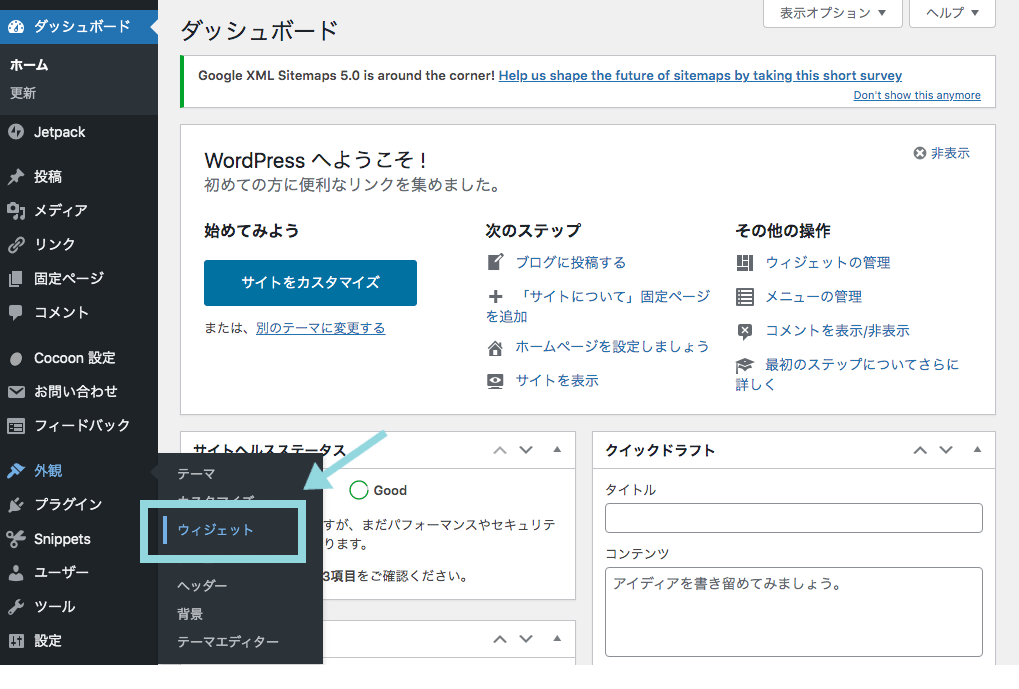1019x689 pixels.
Task: Select ヘッダー in the 外観 submenu
Action: coord(202,586)
